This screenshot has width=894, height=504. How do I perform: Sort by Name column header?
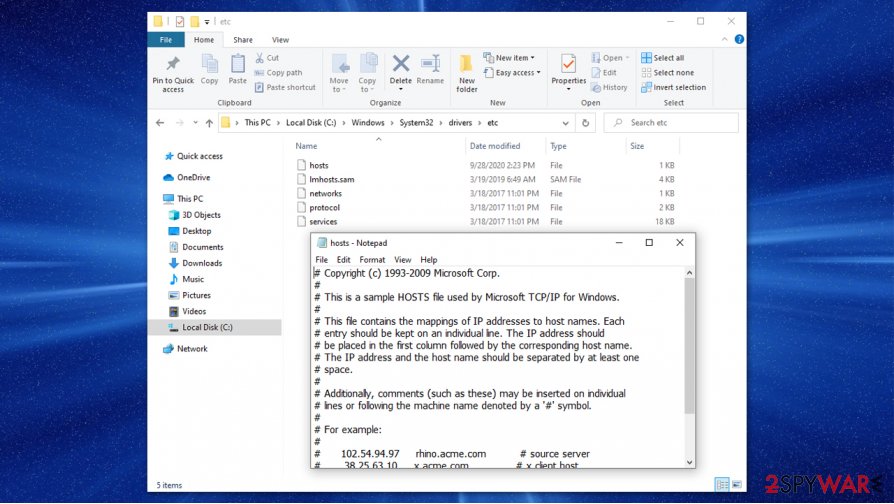click(x=306, y=146)
